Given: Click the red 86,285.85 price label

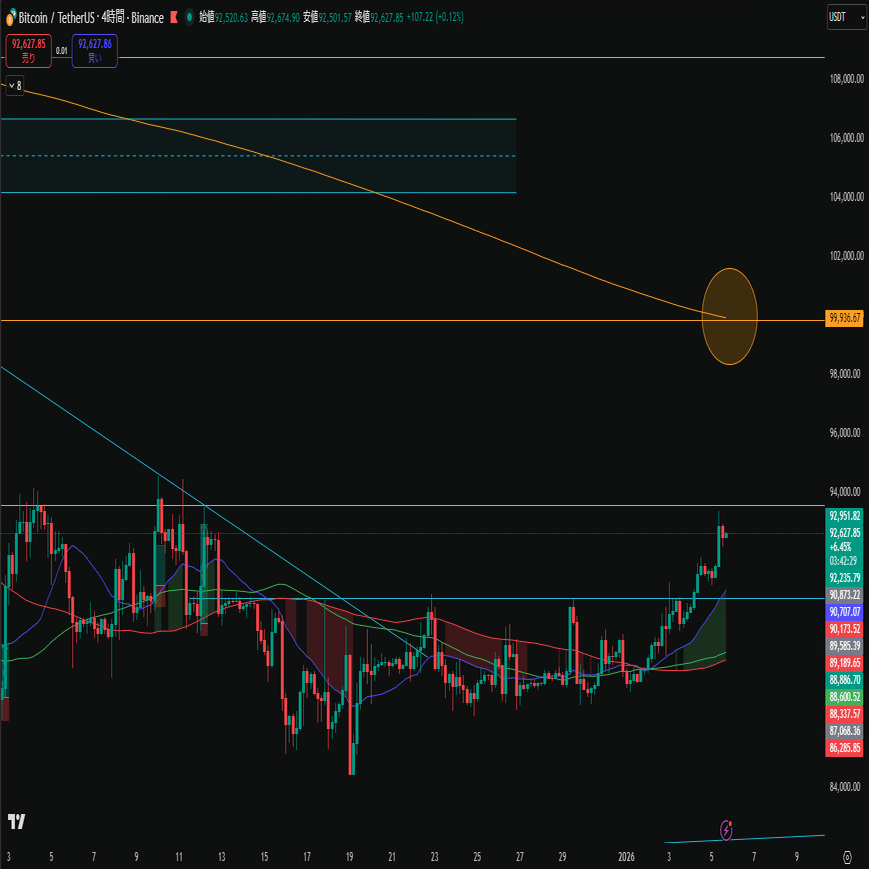Looking at the screenshot, I should pos(844,748).
